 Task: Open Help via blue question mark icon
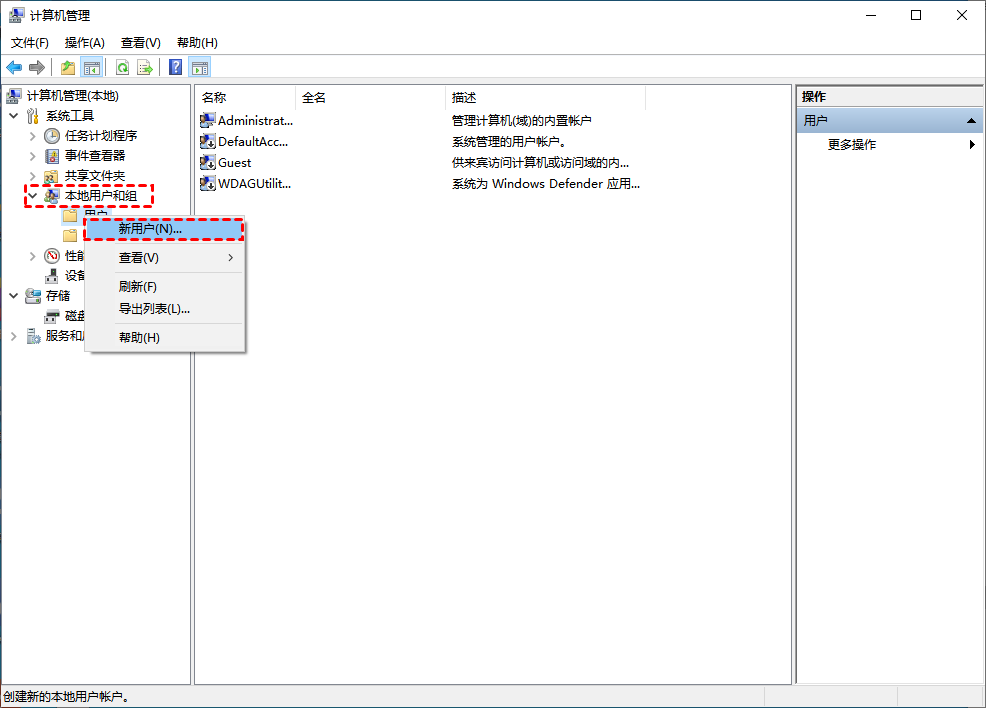(x=175, y=67)
